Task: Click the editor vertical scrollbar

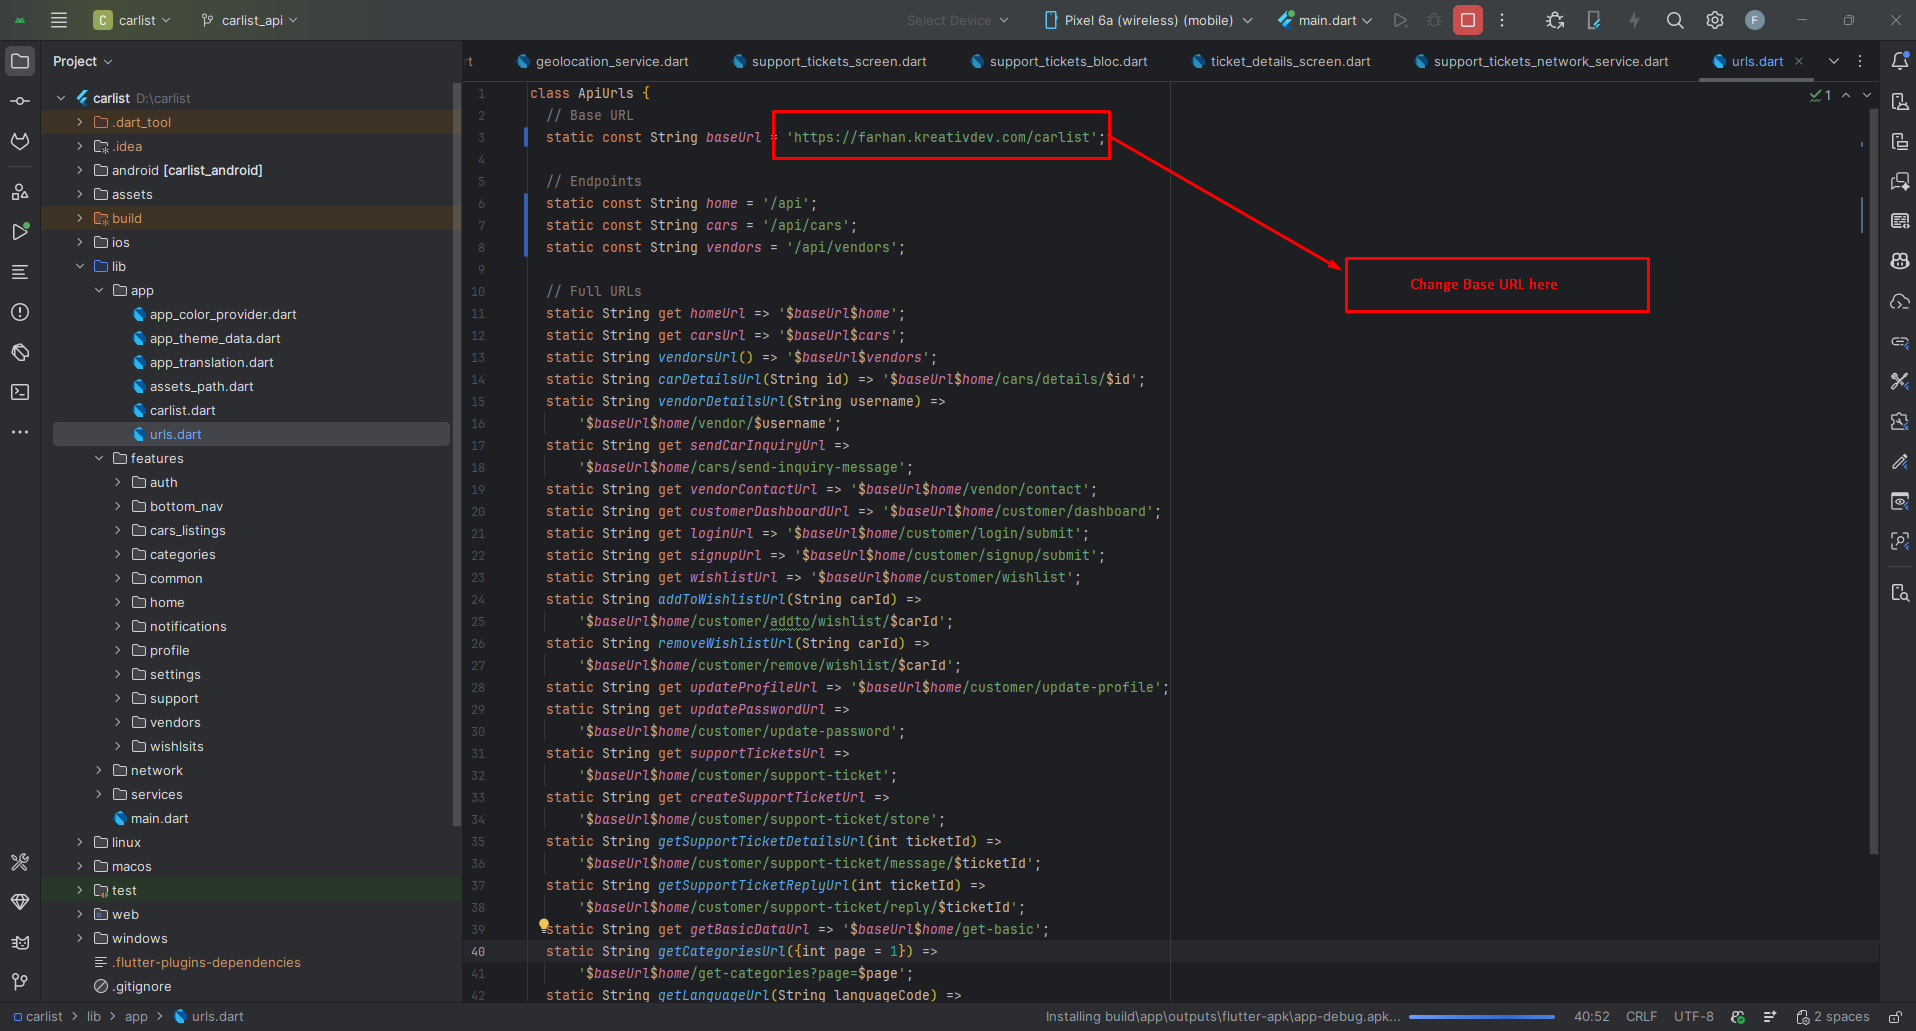Action: (1873, 480)
